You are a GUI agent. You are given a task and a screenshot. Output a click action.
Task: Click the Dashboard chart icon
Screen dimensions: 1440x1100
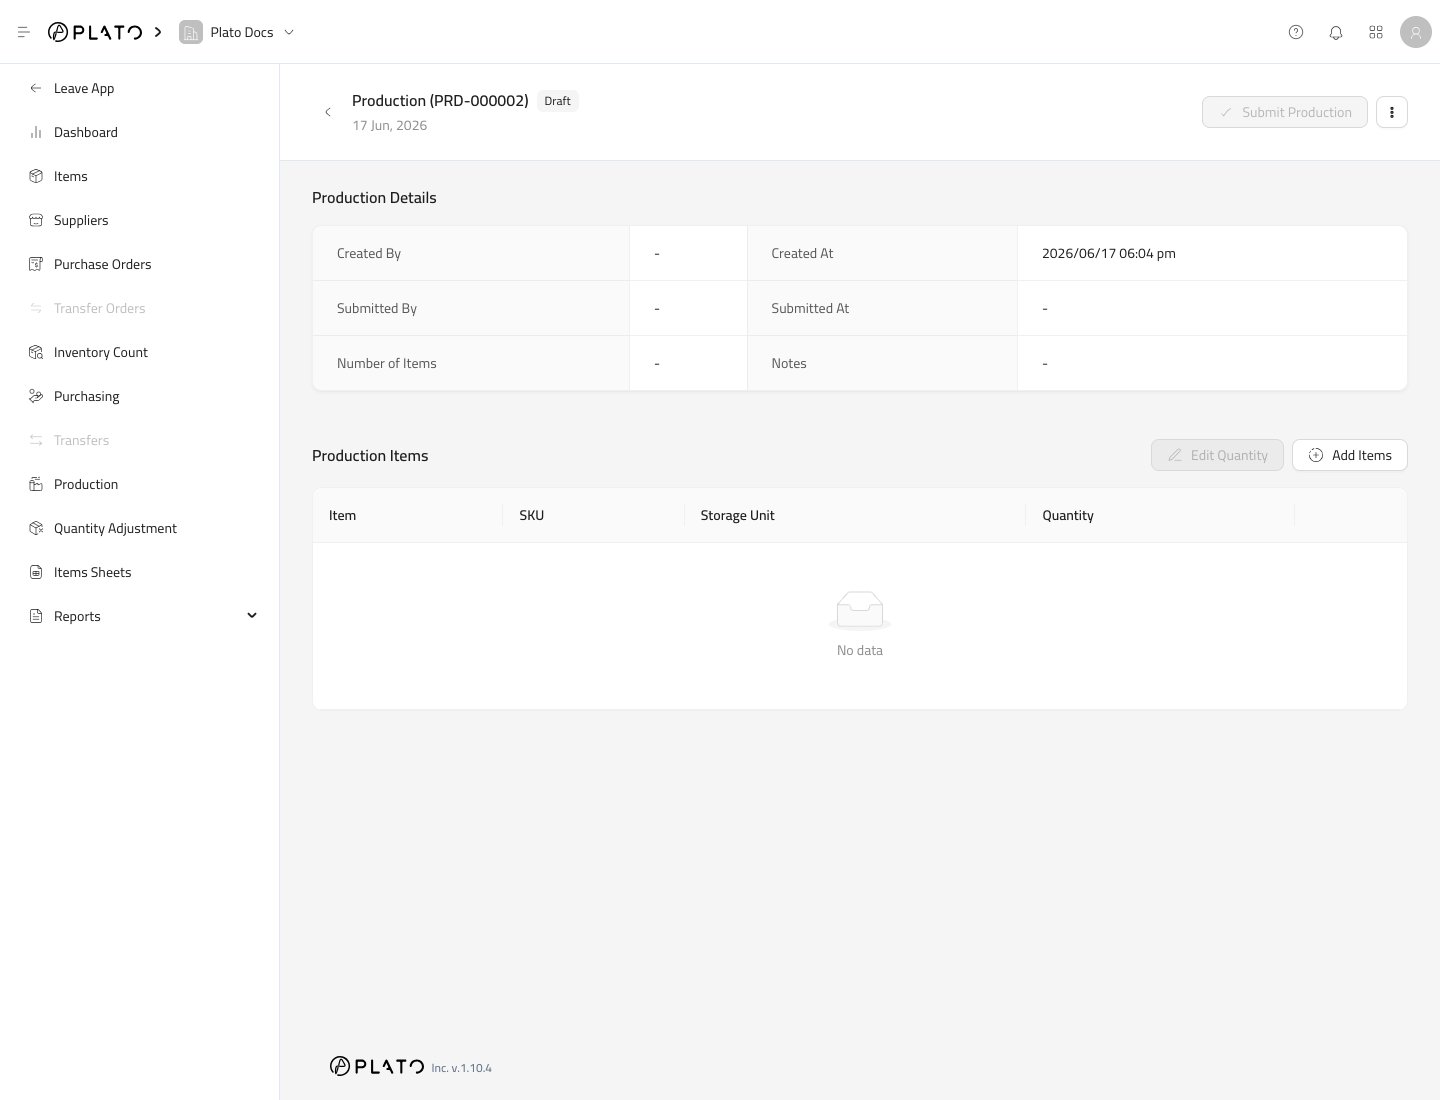pyautogui.click(x=36, y=132)
